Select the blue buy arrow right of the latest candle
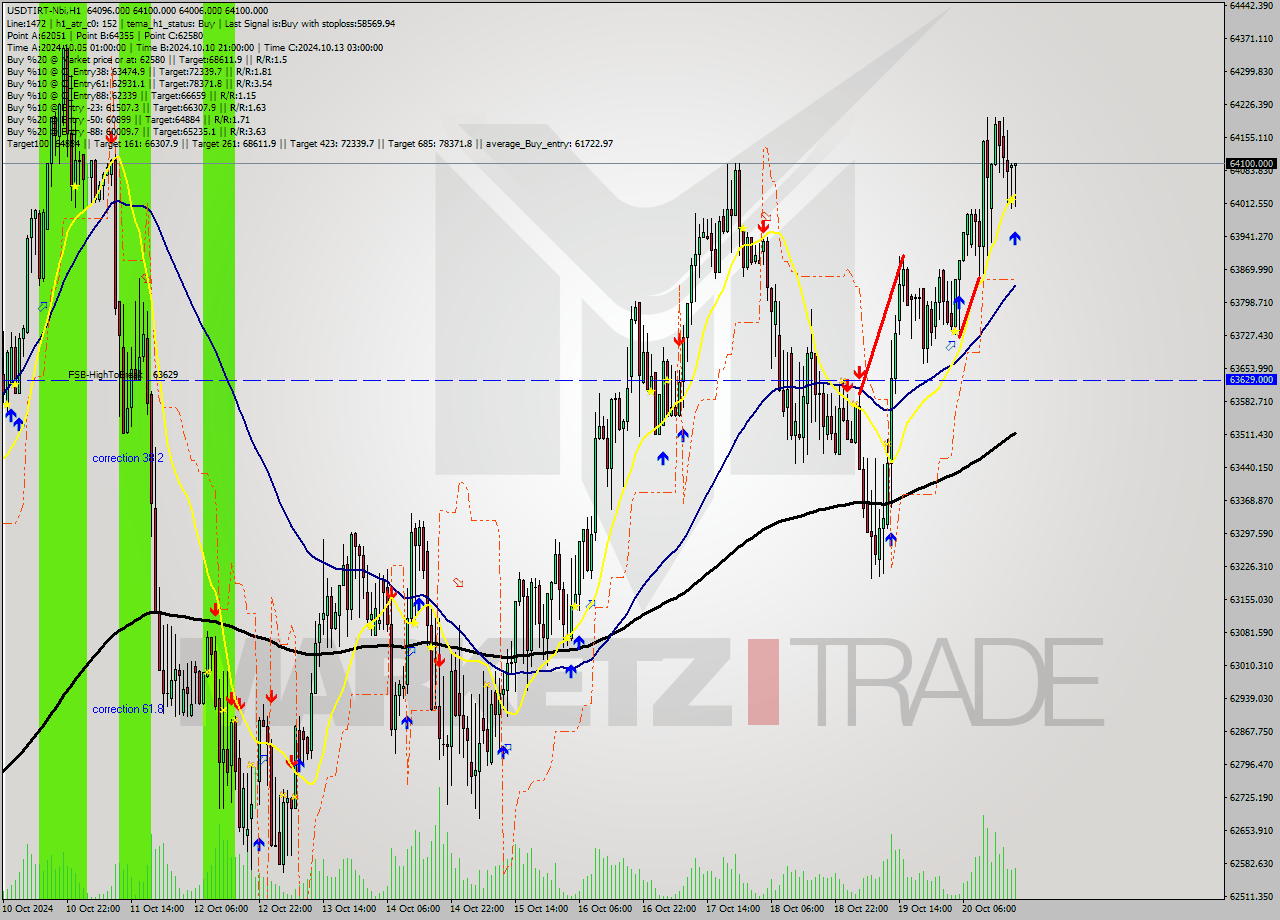Screen dimensions: 1280x920 pyautogui.click(x=1015, y=238)
